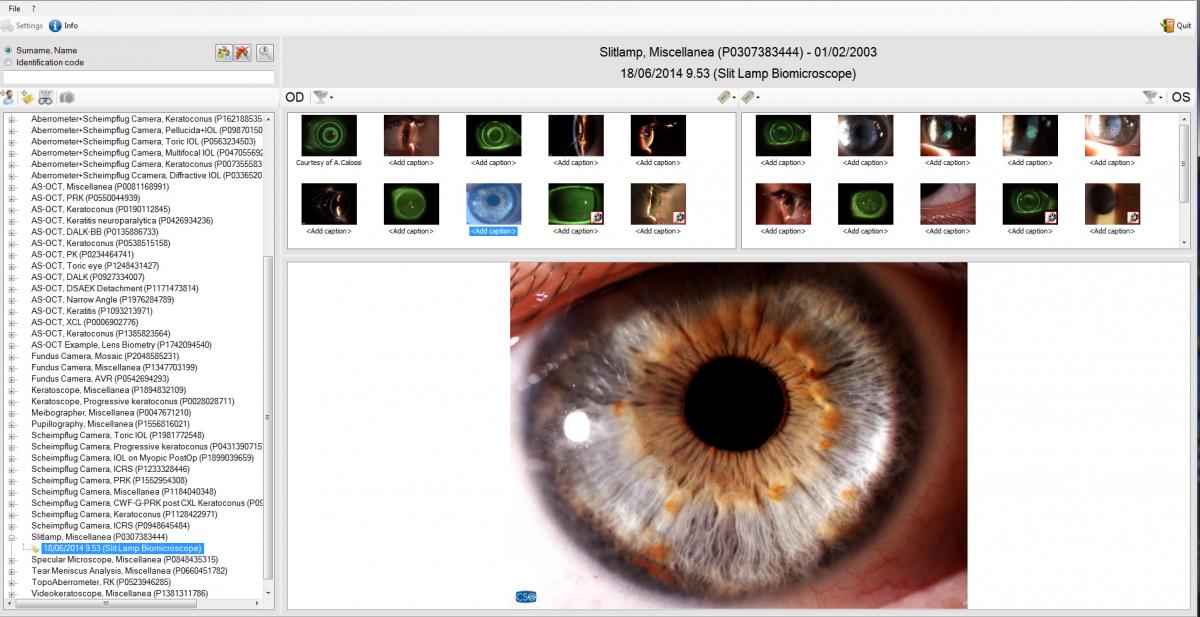Click the add new exam folder icon
The image size is (1200, 617).
tap(27, 97)
